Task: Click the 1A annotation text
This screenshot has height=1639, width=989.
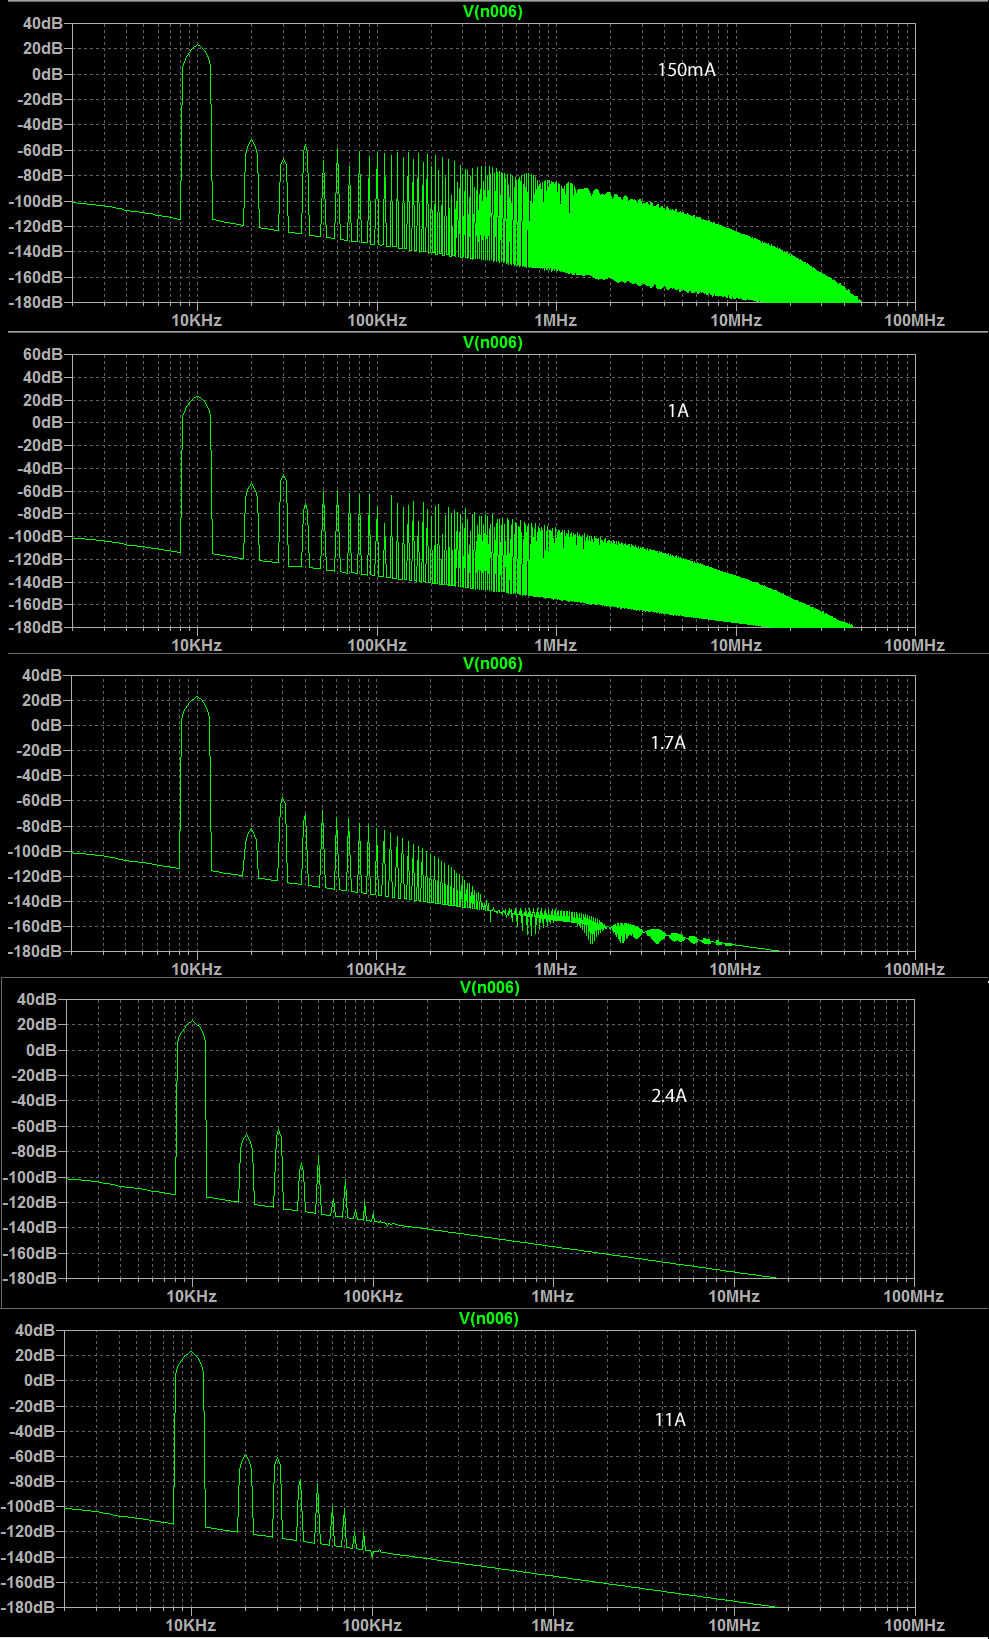Action: point(678,411)
